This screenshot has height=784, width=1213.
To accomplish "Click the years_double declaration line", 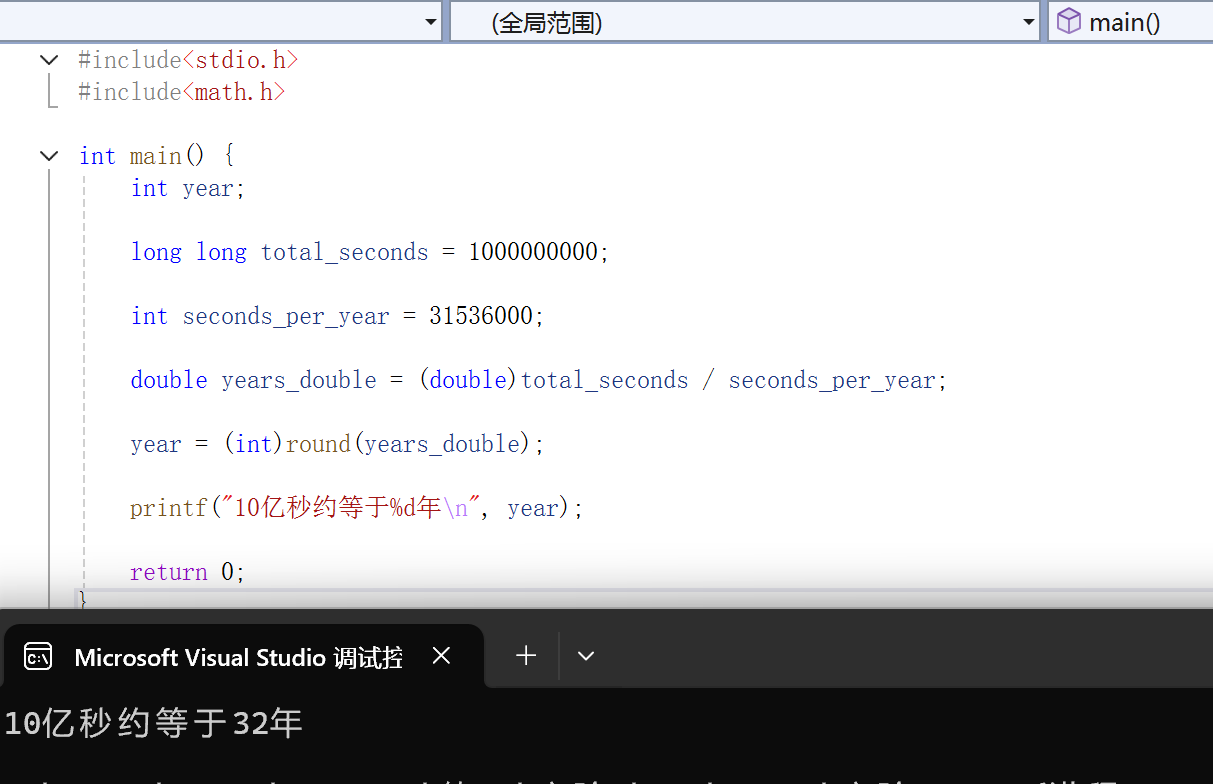I will pyautogui.click(x=539, y=380).
